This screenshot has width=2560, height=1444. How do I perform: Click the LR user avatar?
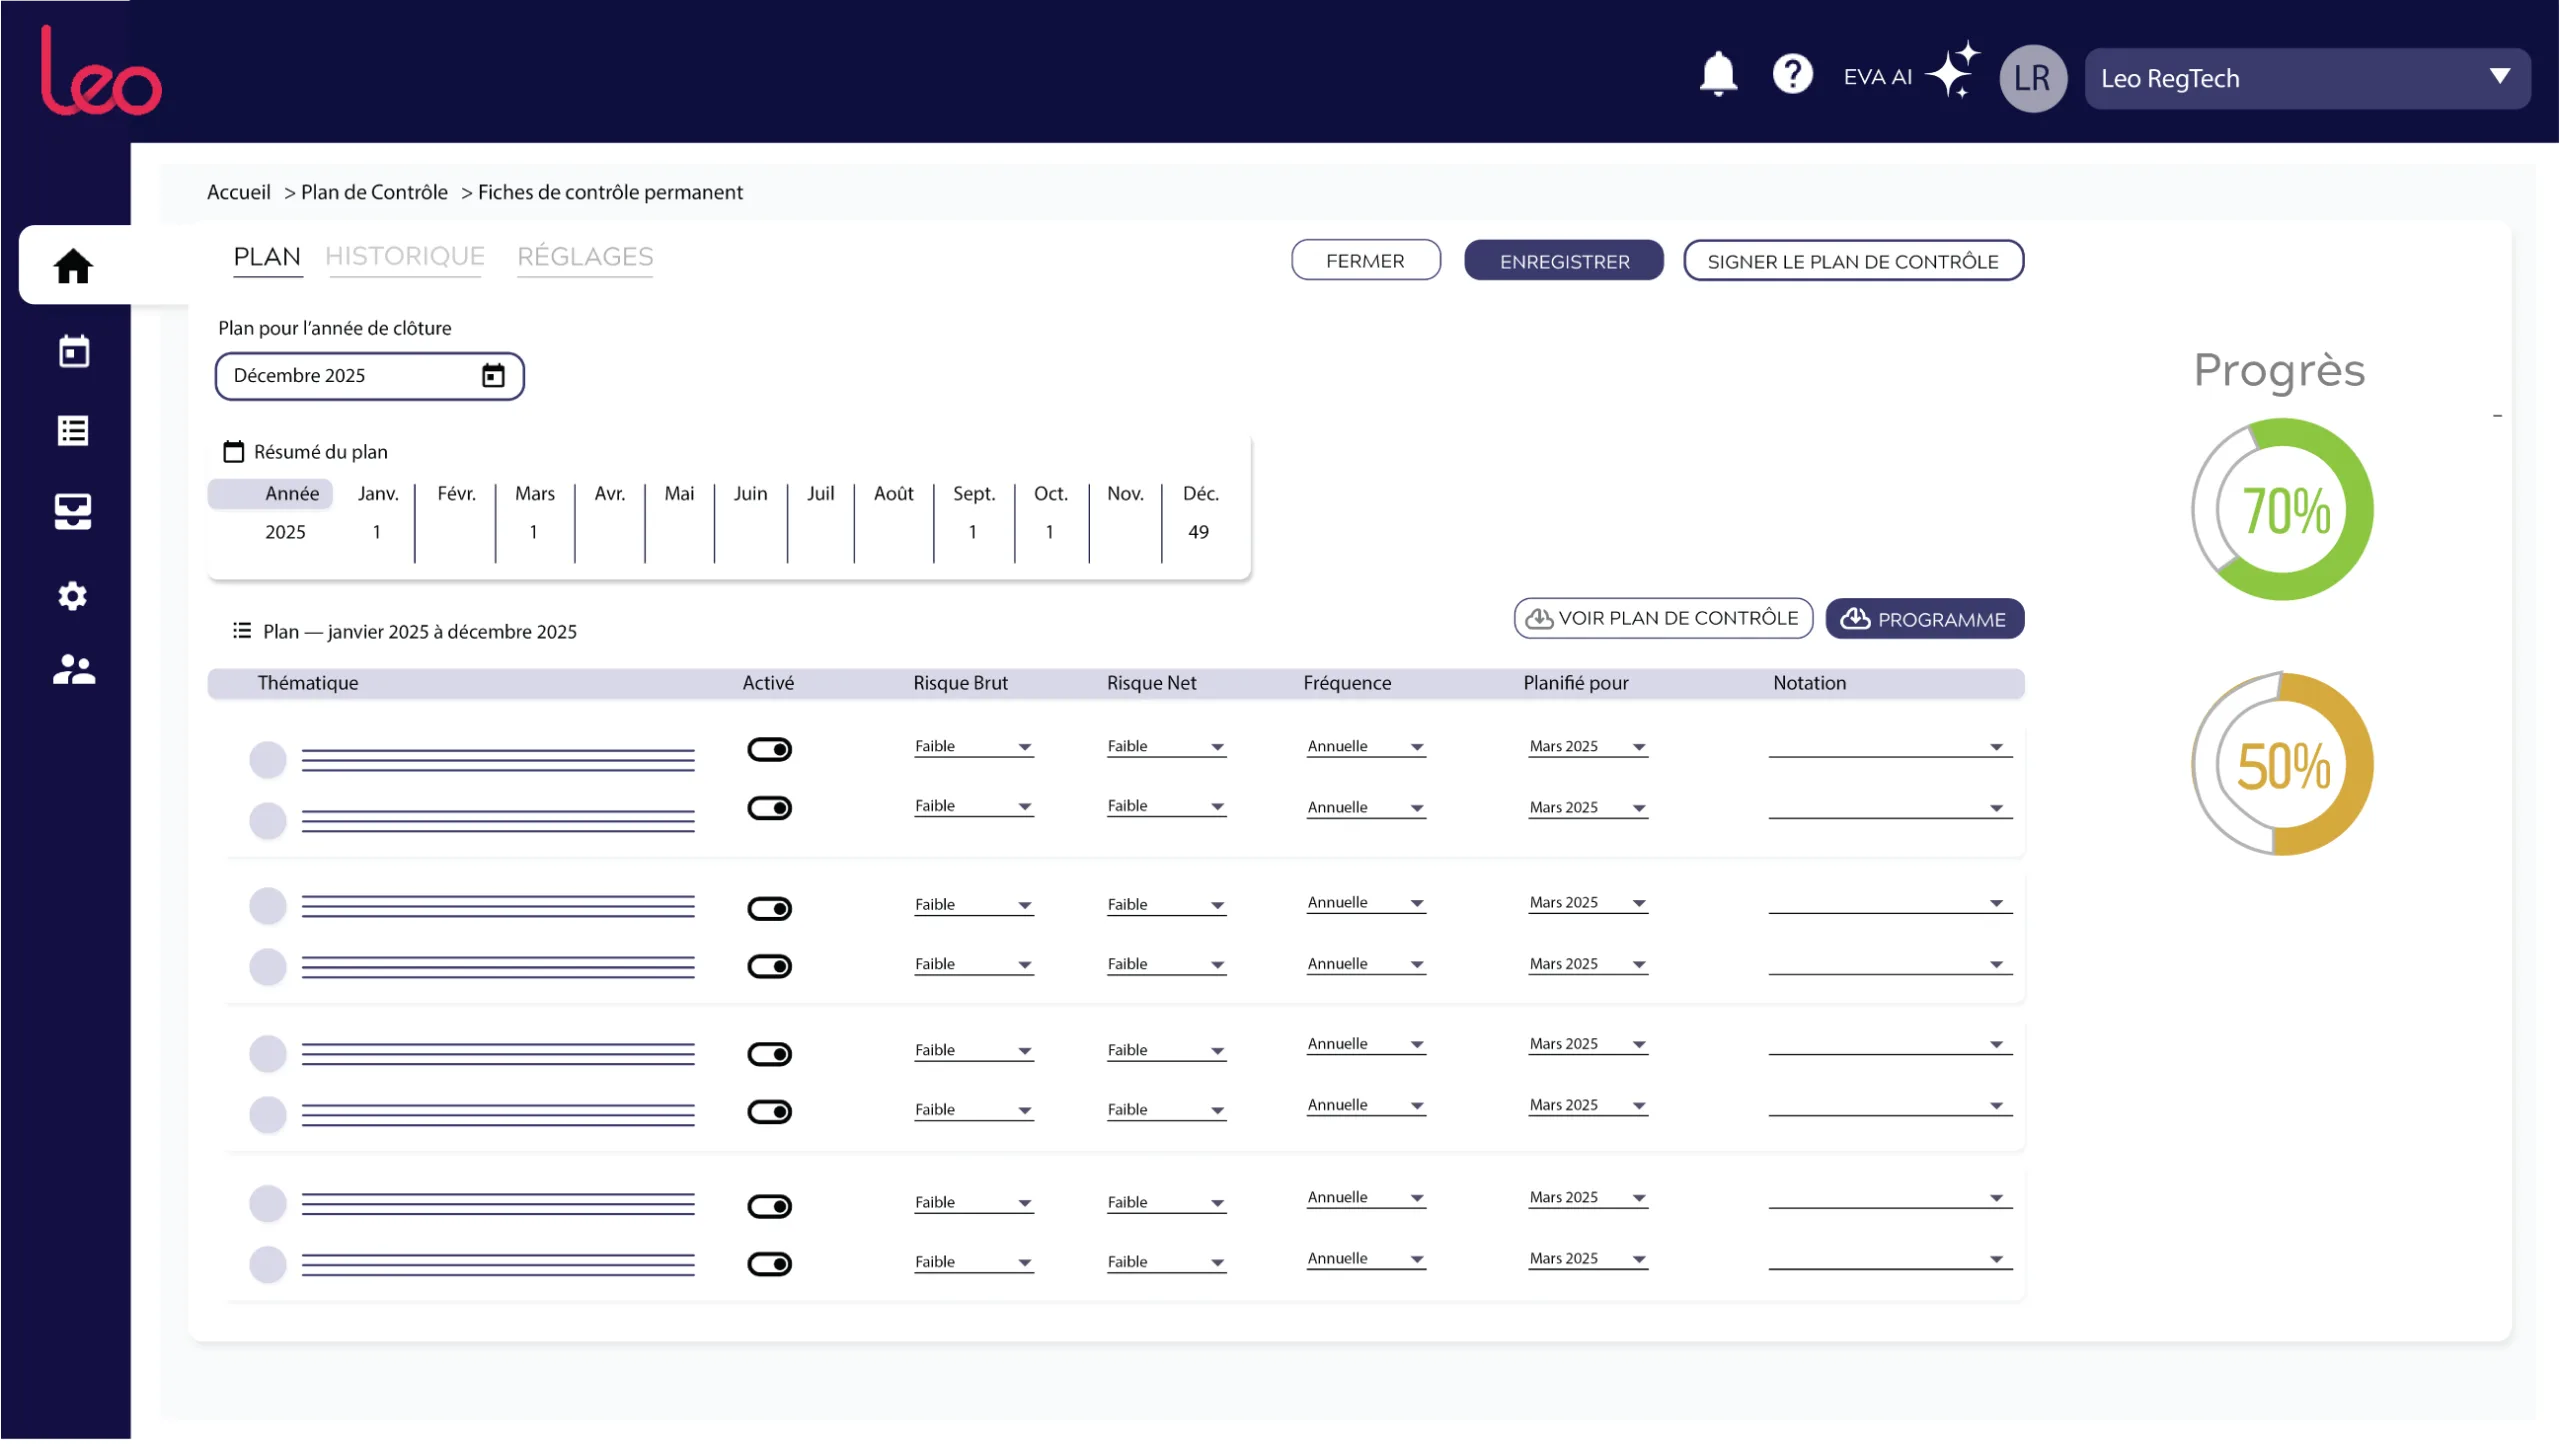[x=2032, y=78]
